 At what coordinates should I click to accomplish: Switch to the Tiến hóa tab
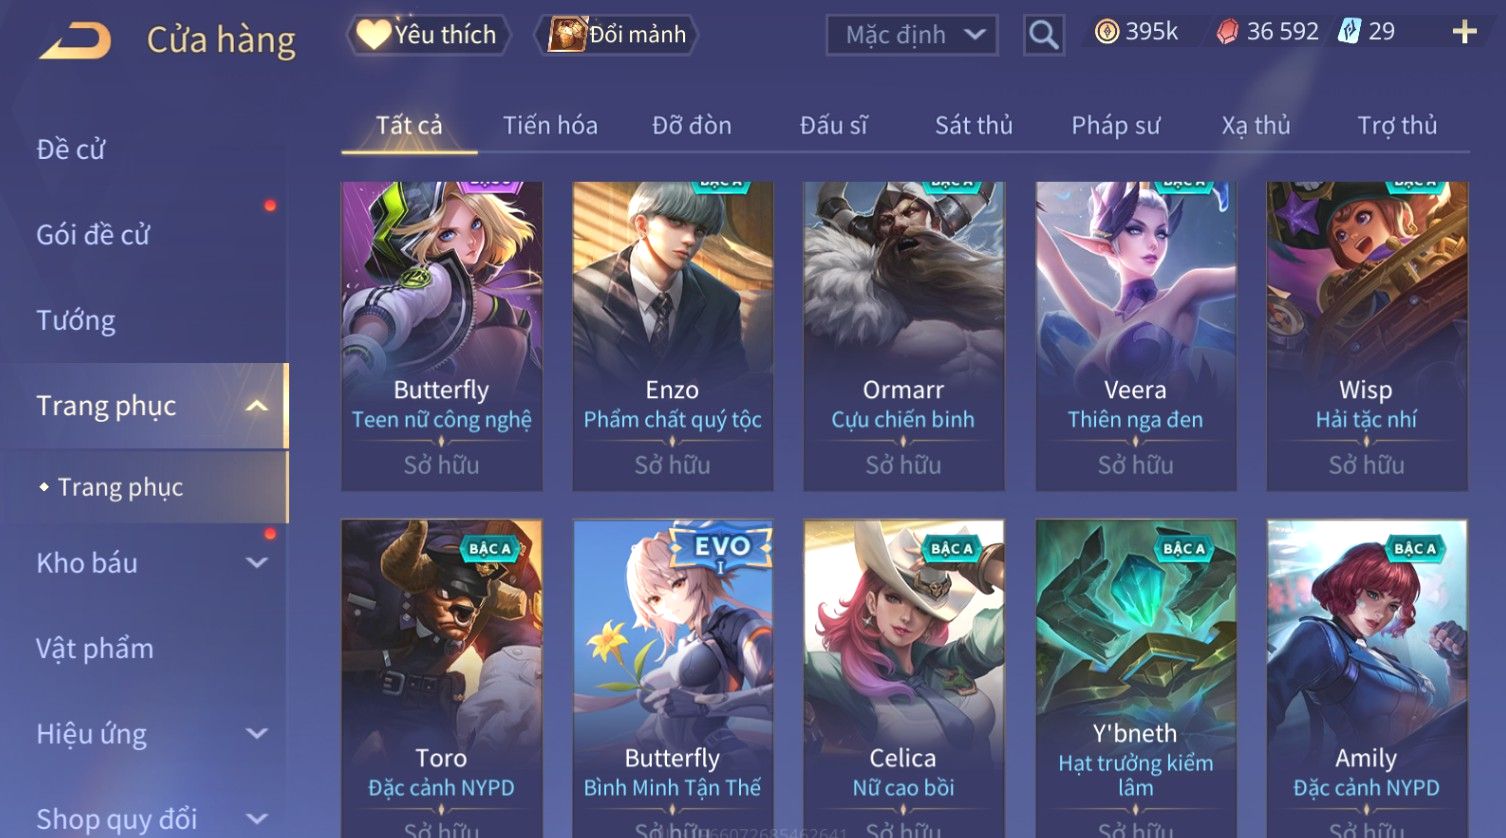pyautogui.click(x=550, y=126)
